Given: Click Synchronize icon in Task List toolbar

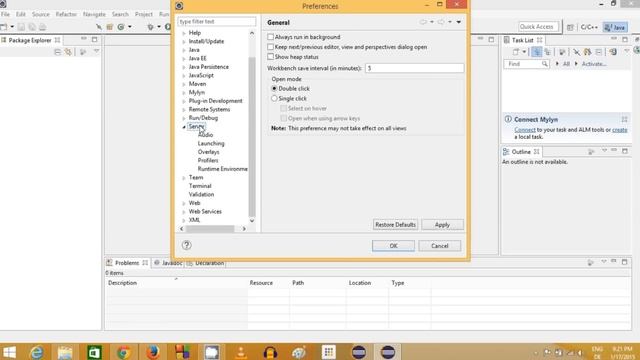Looking at the screenshot, I should pos(613,52).
